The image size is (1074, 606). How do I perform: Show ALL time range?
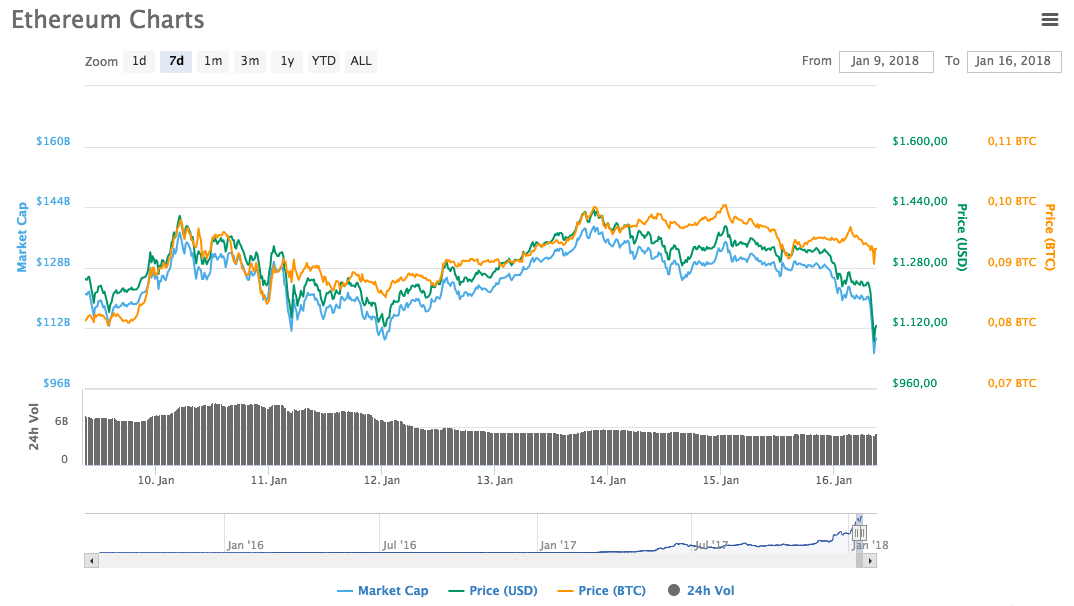pos(361,61)
